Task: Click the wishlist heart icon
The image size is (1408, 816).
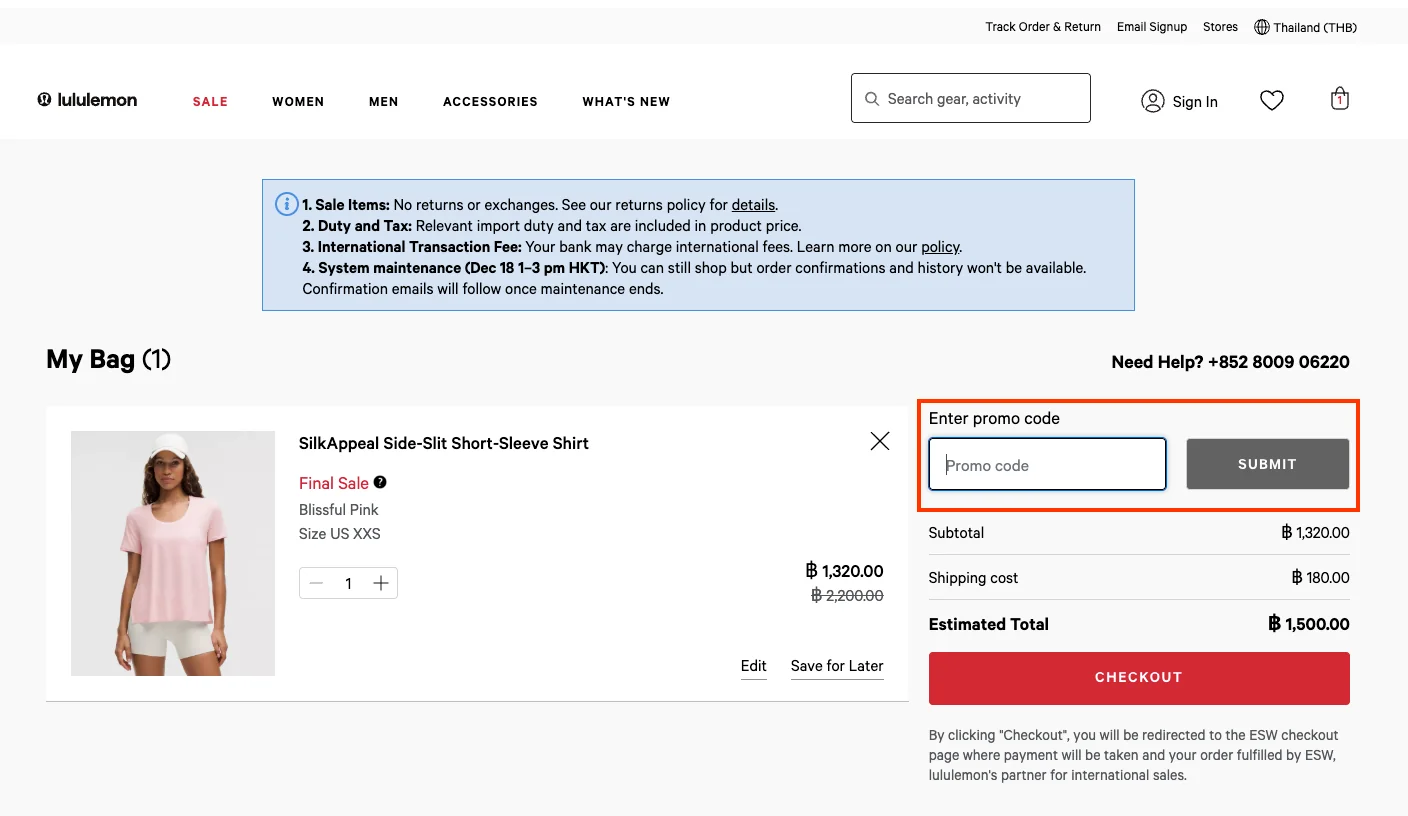Action: coord(1271,100)
